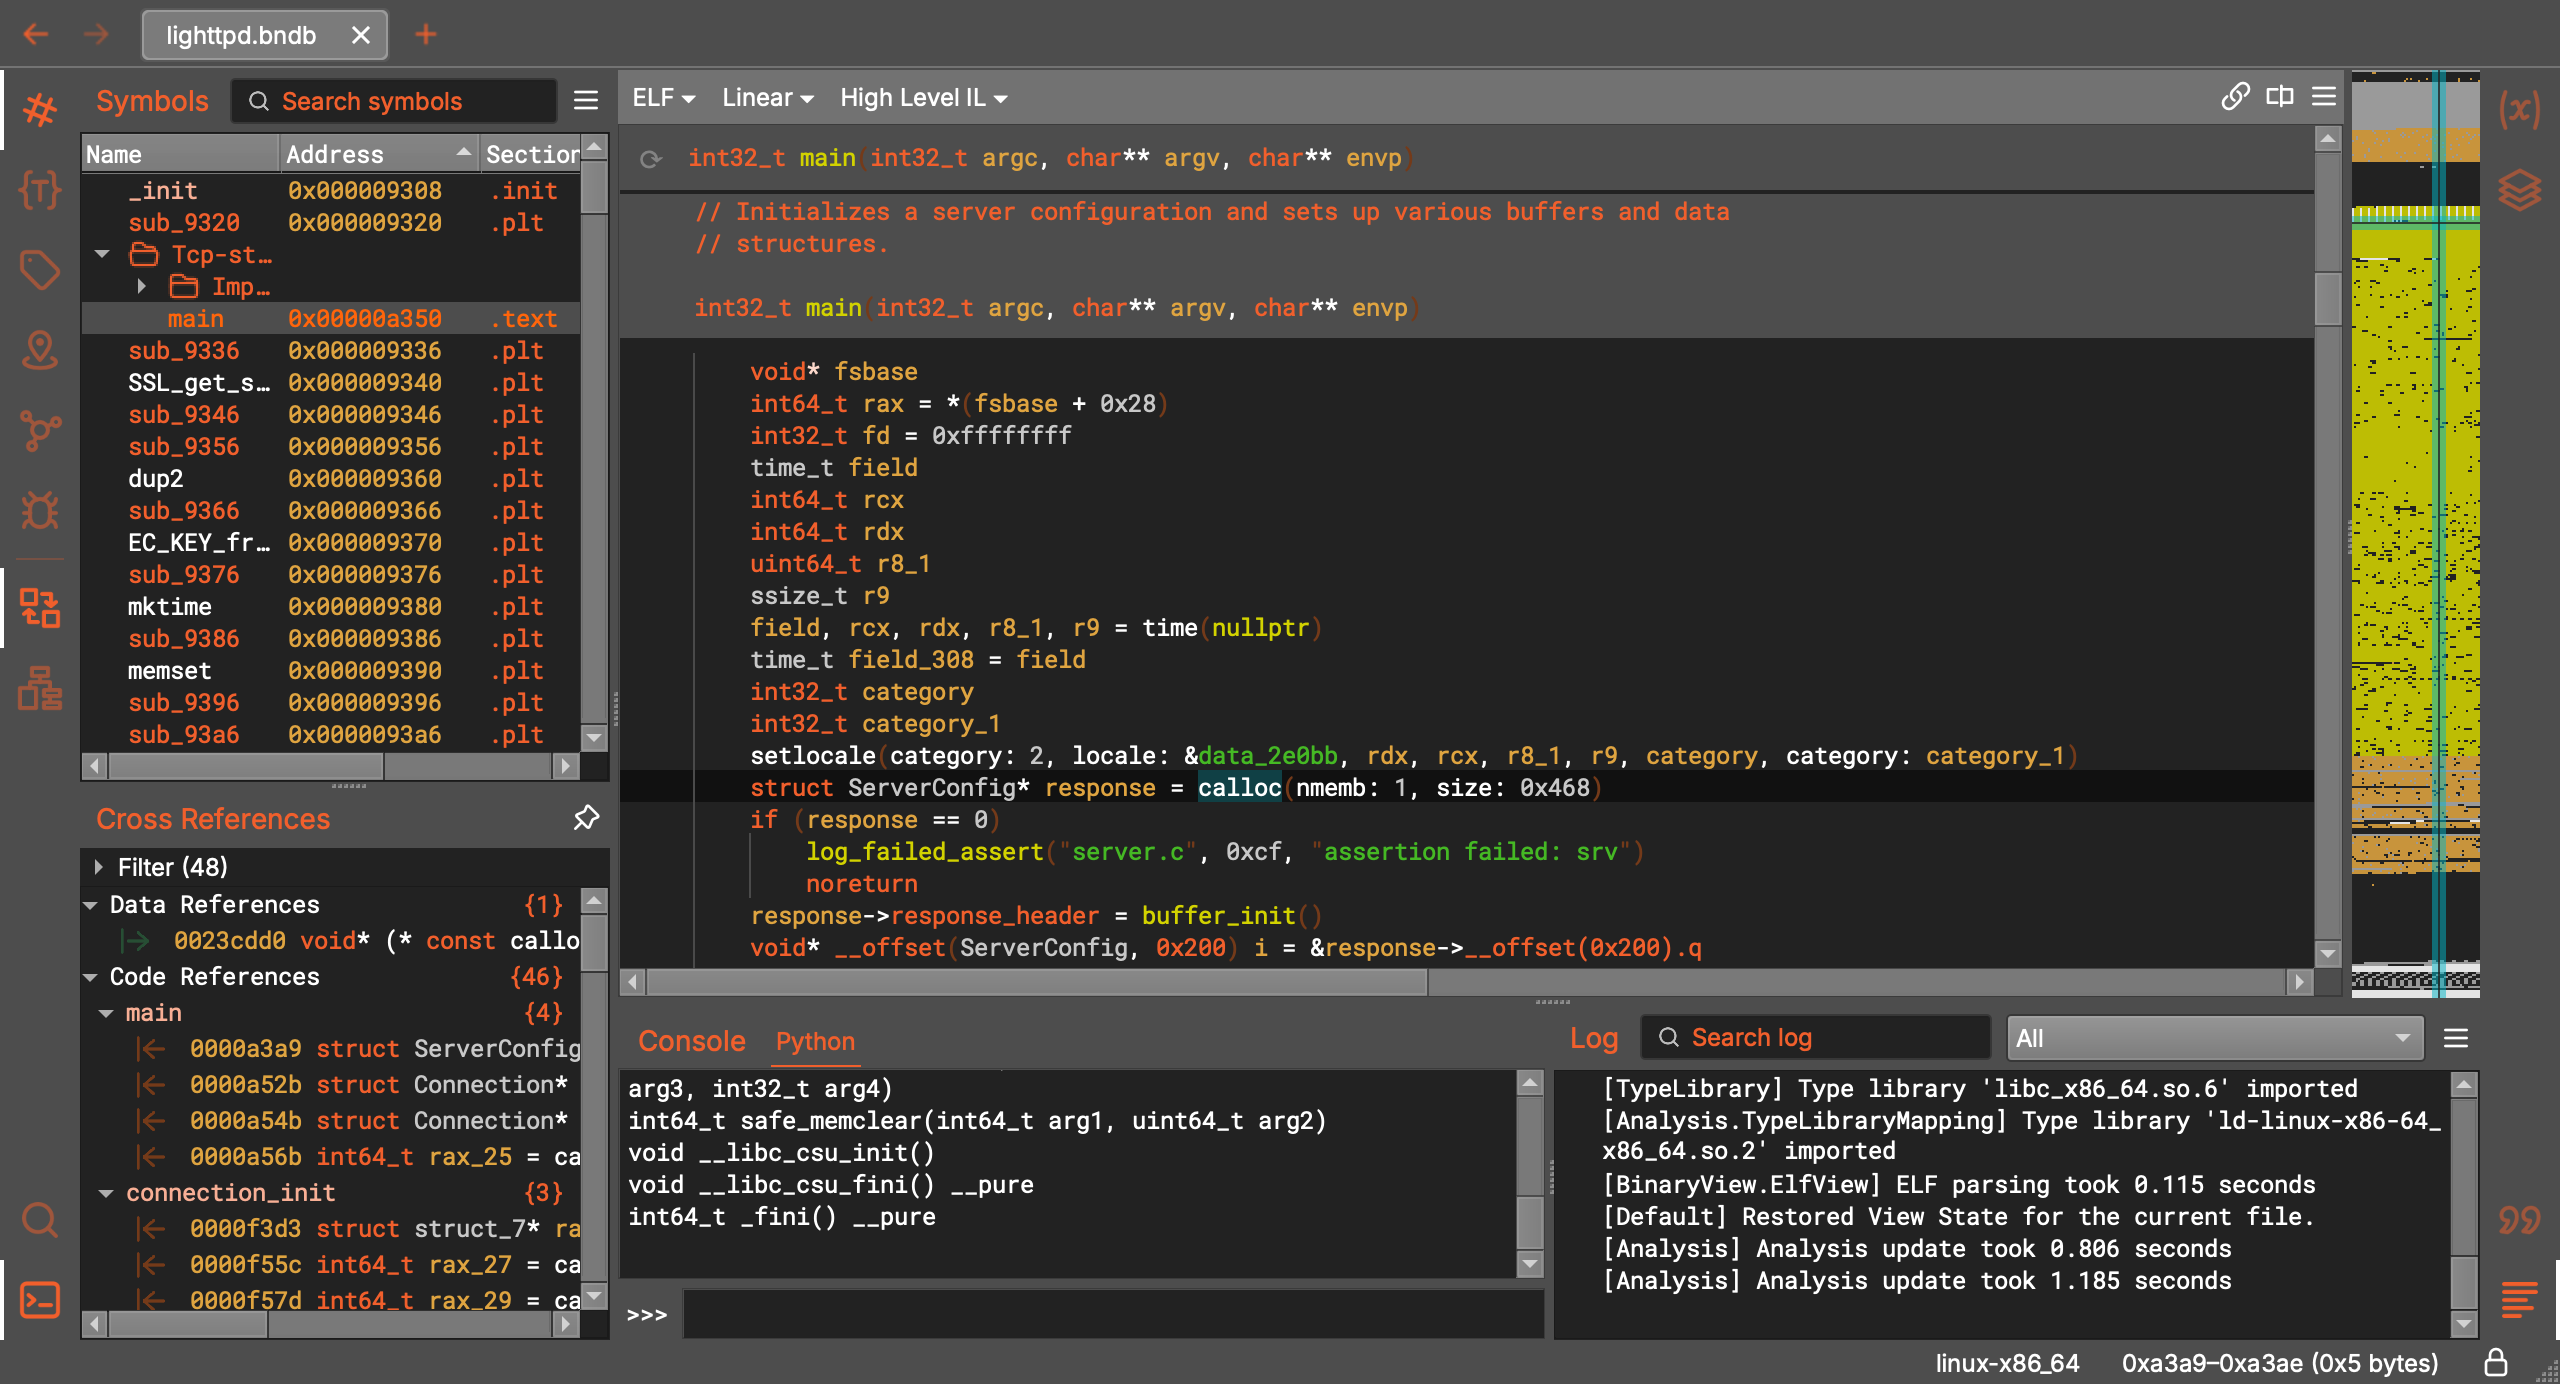Screen dimensions: 2560x1384
Task: Select the lighttpd.bndb file tab
Action: click(x=241, y=35)
